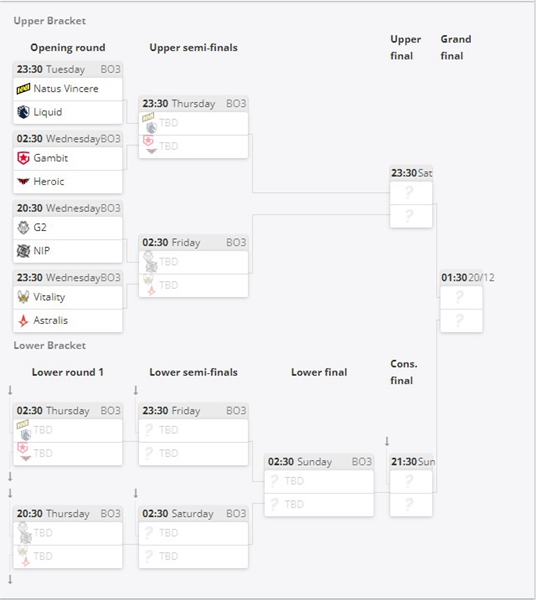Click the Astralis team logo
Screen dimensions: 536x600
click(23, 321)
